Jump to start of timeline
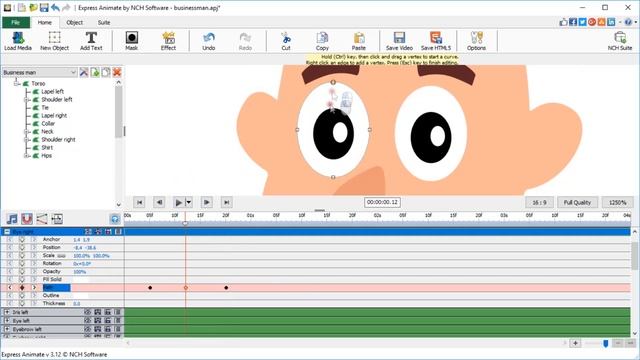Image resolution: width=640 pixels, height=360 pixels. click(139, 202)
